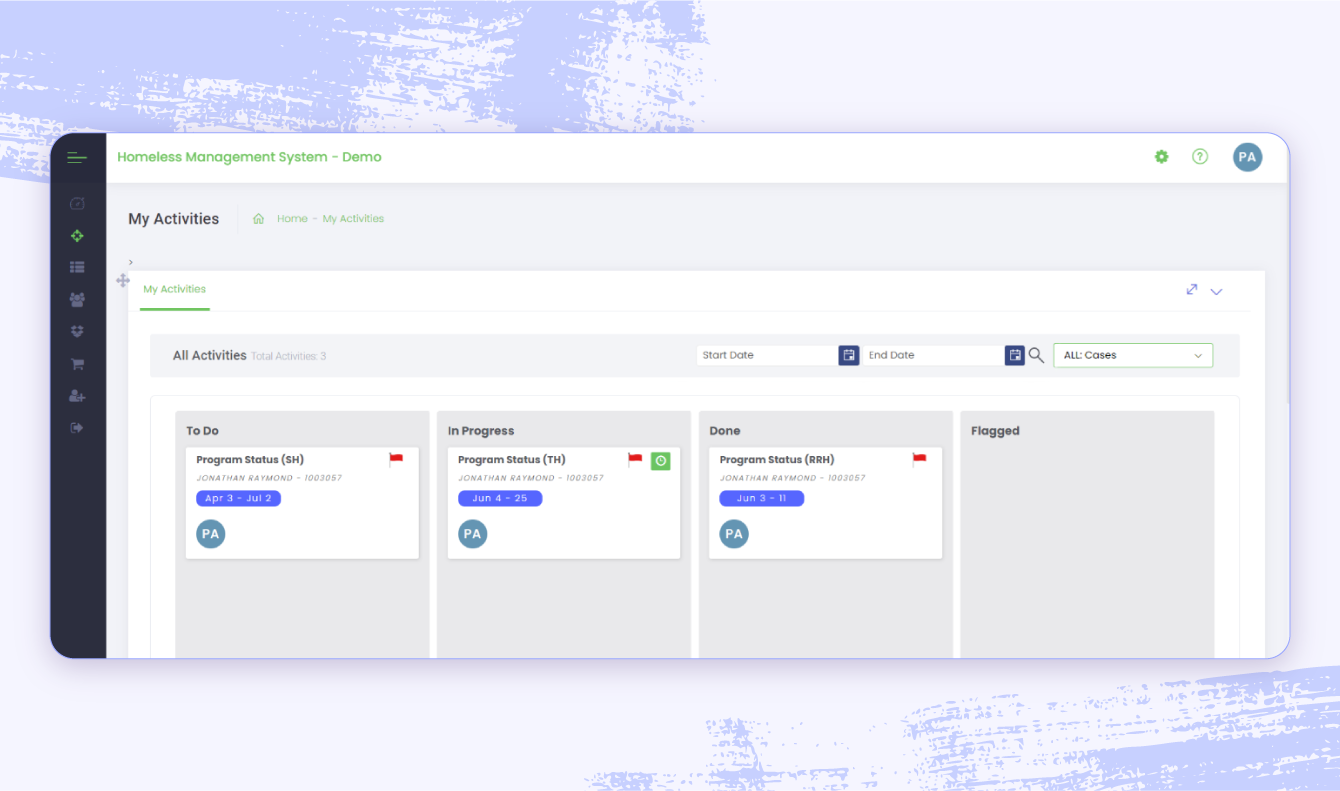Open the Start Date calendar picker
This screenshot has height=791, width=1340.
coord(849,355)
